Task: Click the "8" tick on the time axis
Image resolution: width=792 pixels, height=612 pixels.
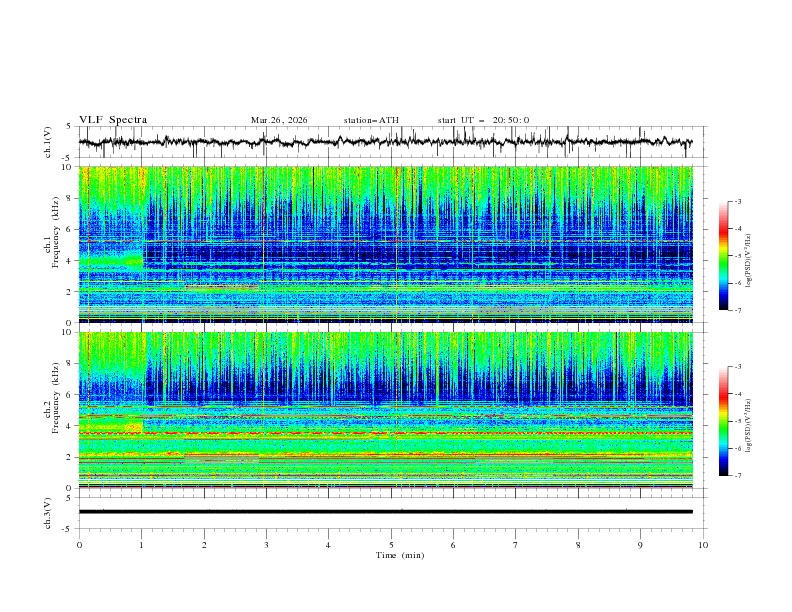Action: pyautogui.click(x=578, y=545)
